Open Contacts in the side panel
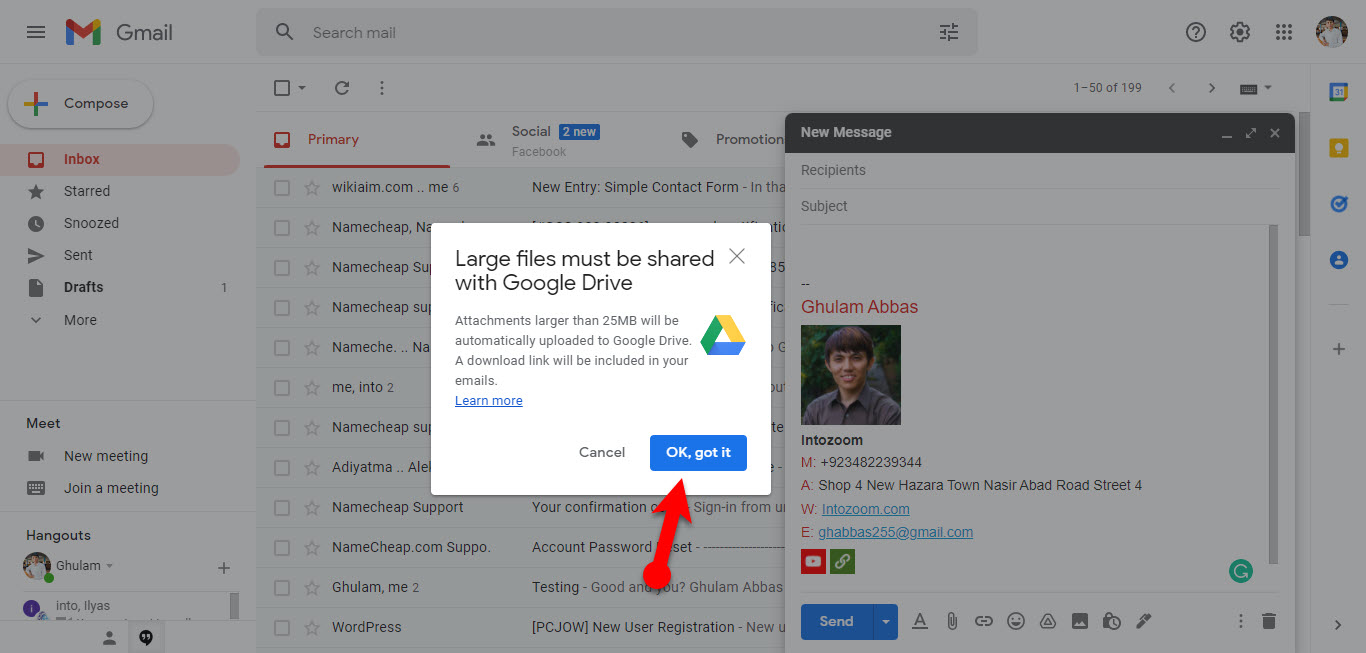1366x653 pixels. point(1338,260)
